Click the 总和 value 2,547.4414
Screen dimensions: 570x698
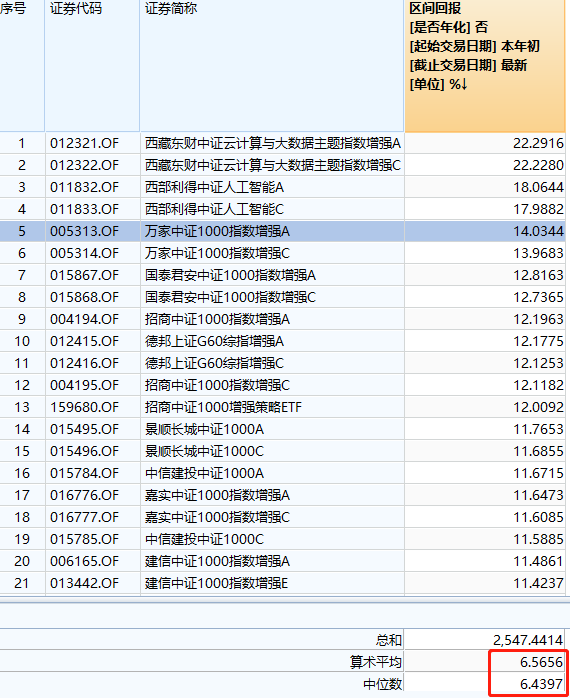(x=528, y=640)
